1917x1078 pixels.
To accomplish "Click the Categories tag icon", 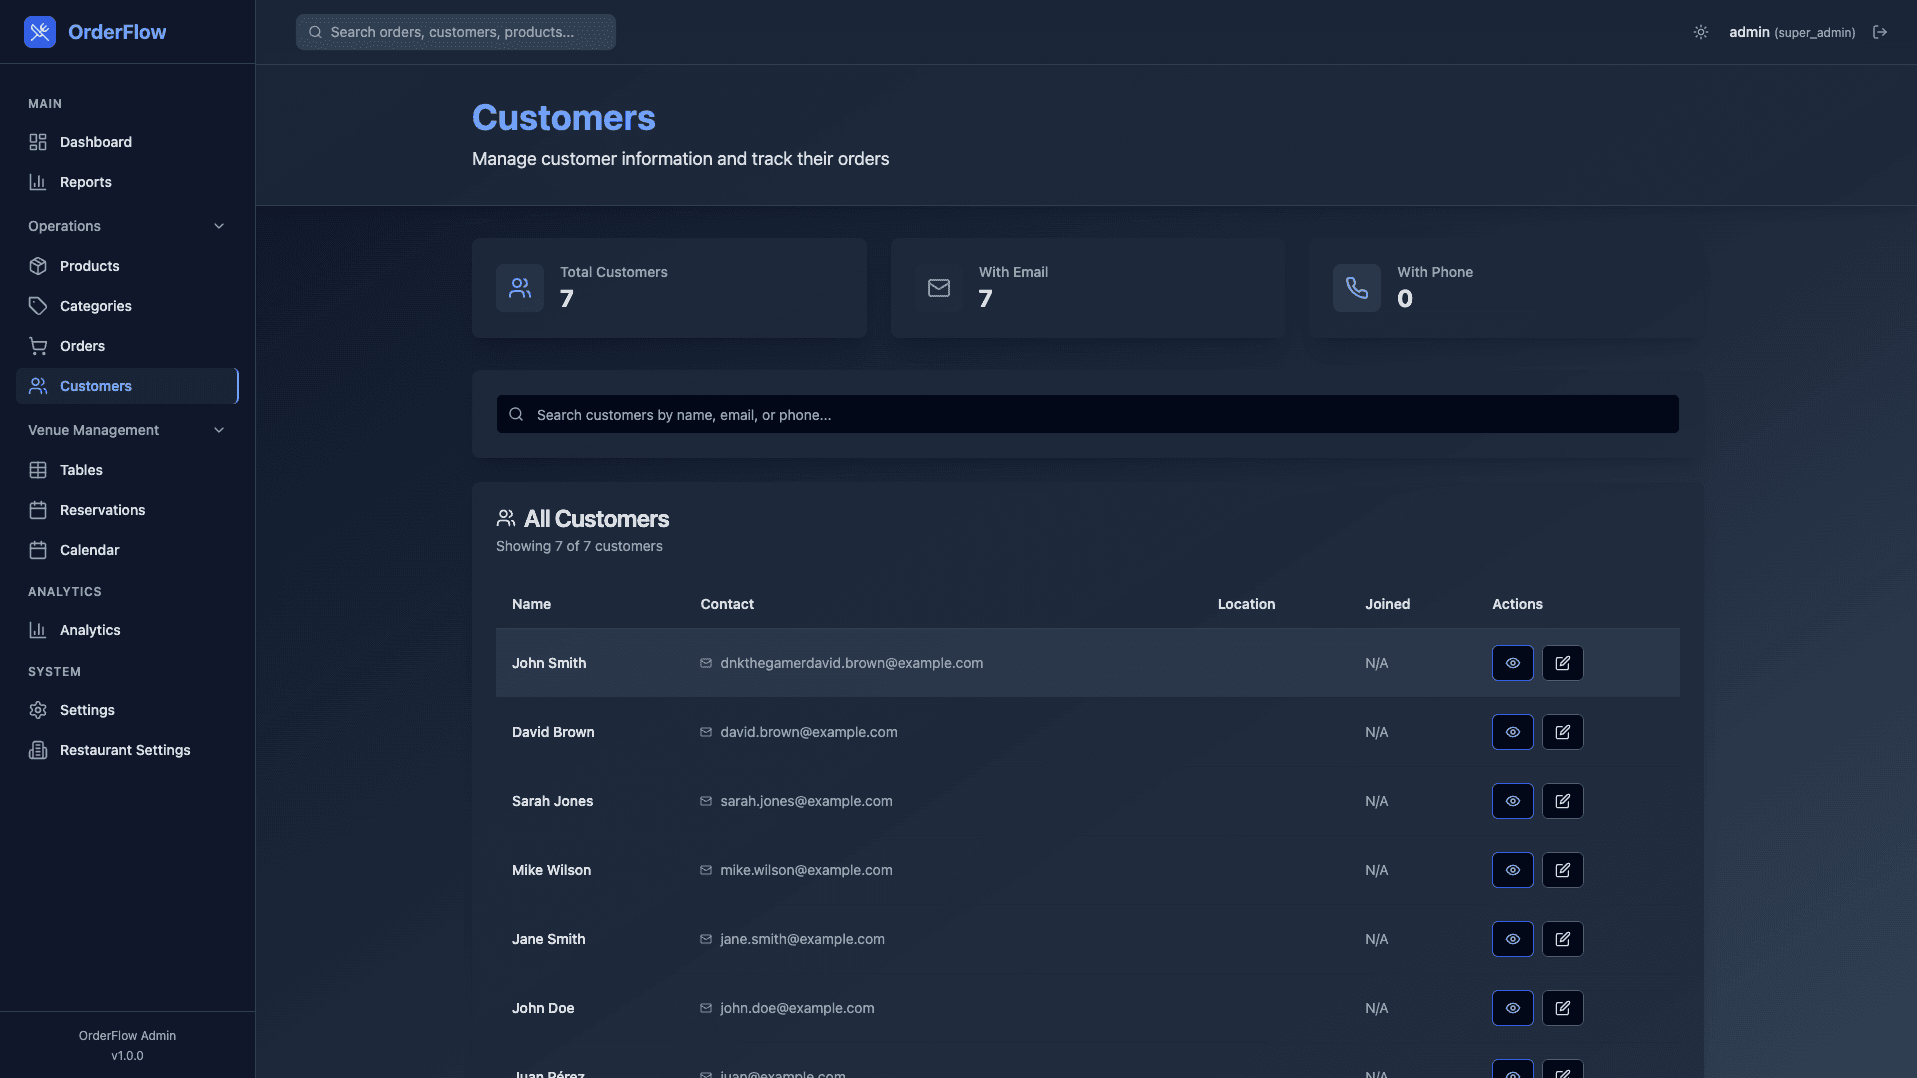I will [x=37, y=306].
